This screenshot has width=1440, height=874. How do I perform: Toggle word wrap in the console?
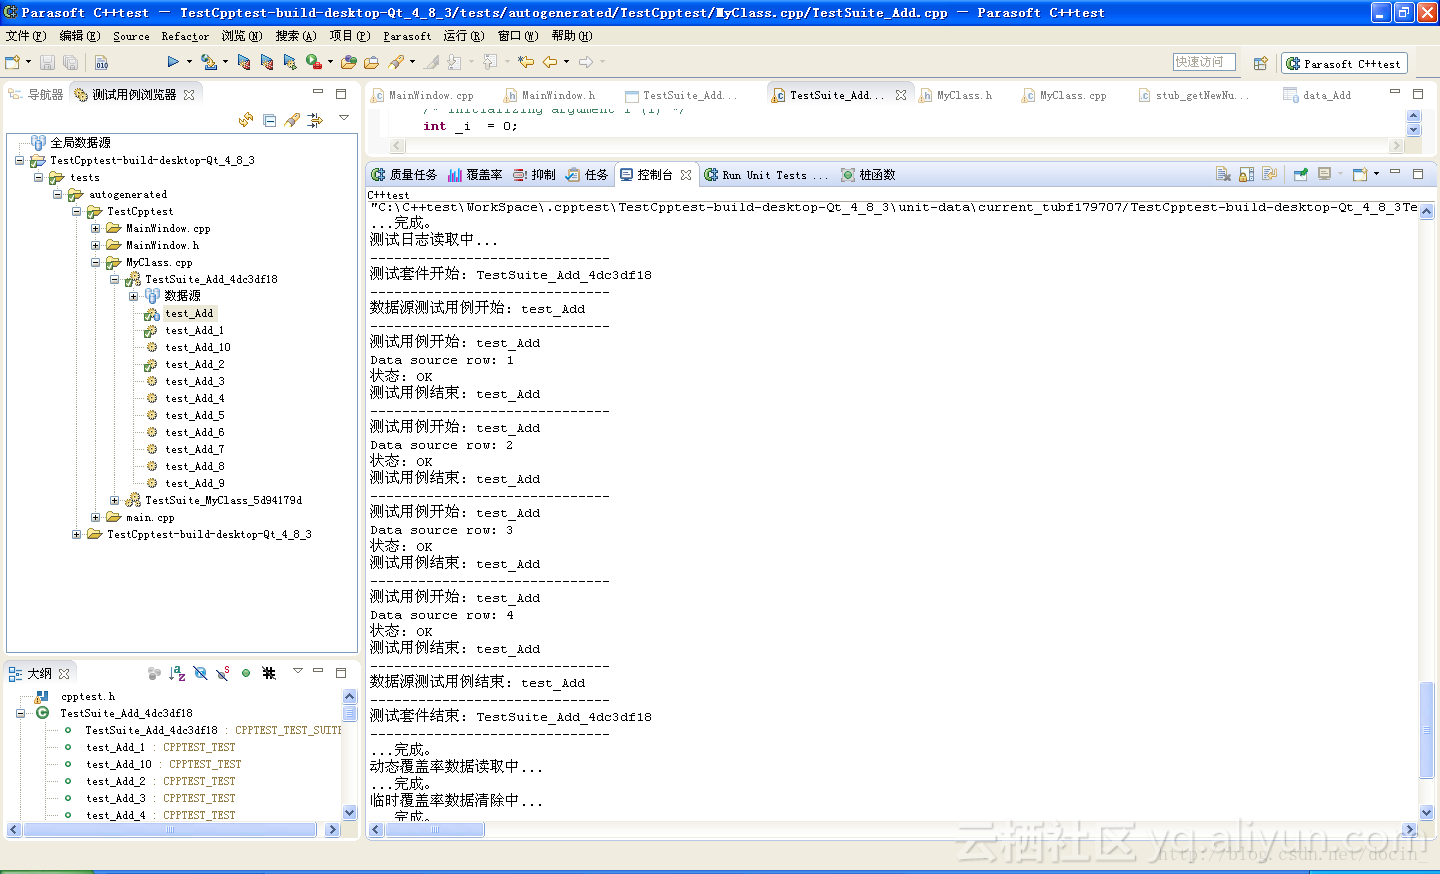coord(1269,174)
